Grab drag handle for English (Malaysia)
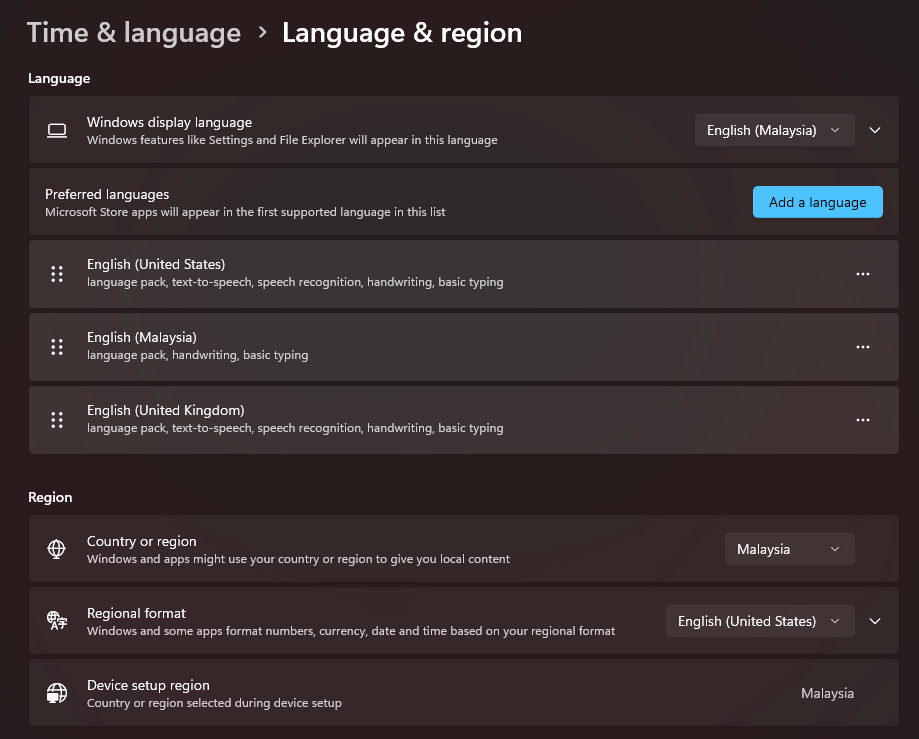Viewport: 919px width, 739px height. coord(57,347)
